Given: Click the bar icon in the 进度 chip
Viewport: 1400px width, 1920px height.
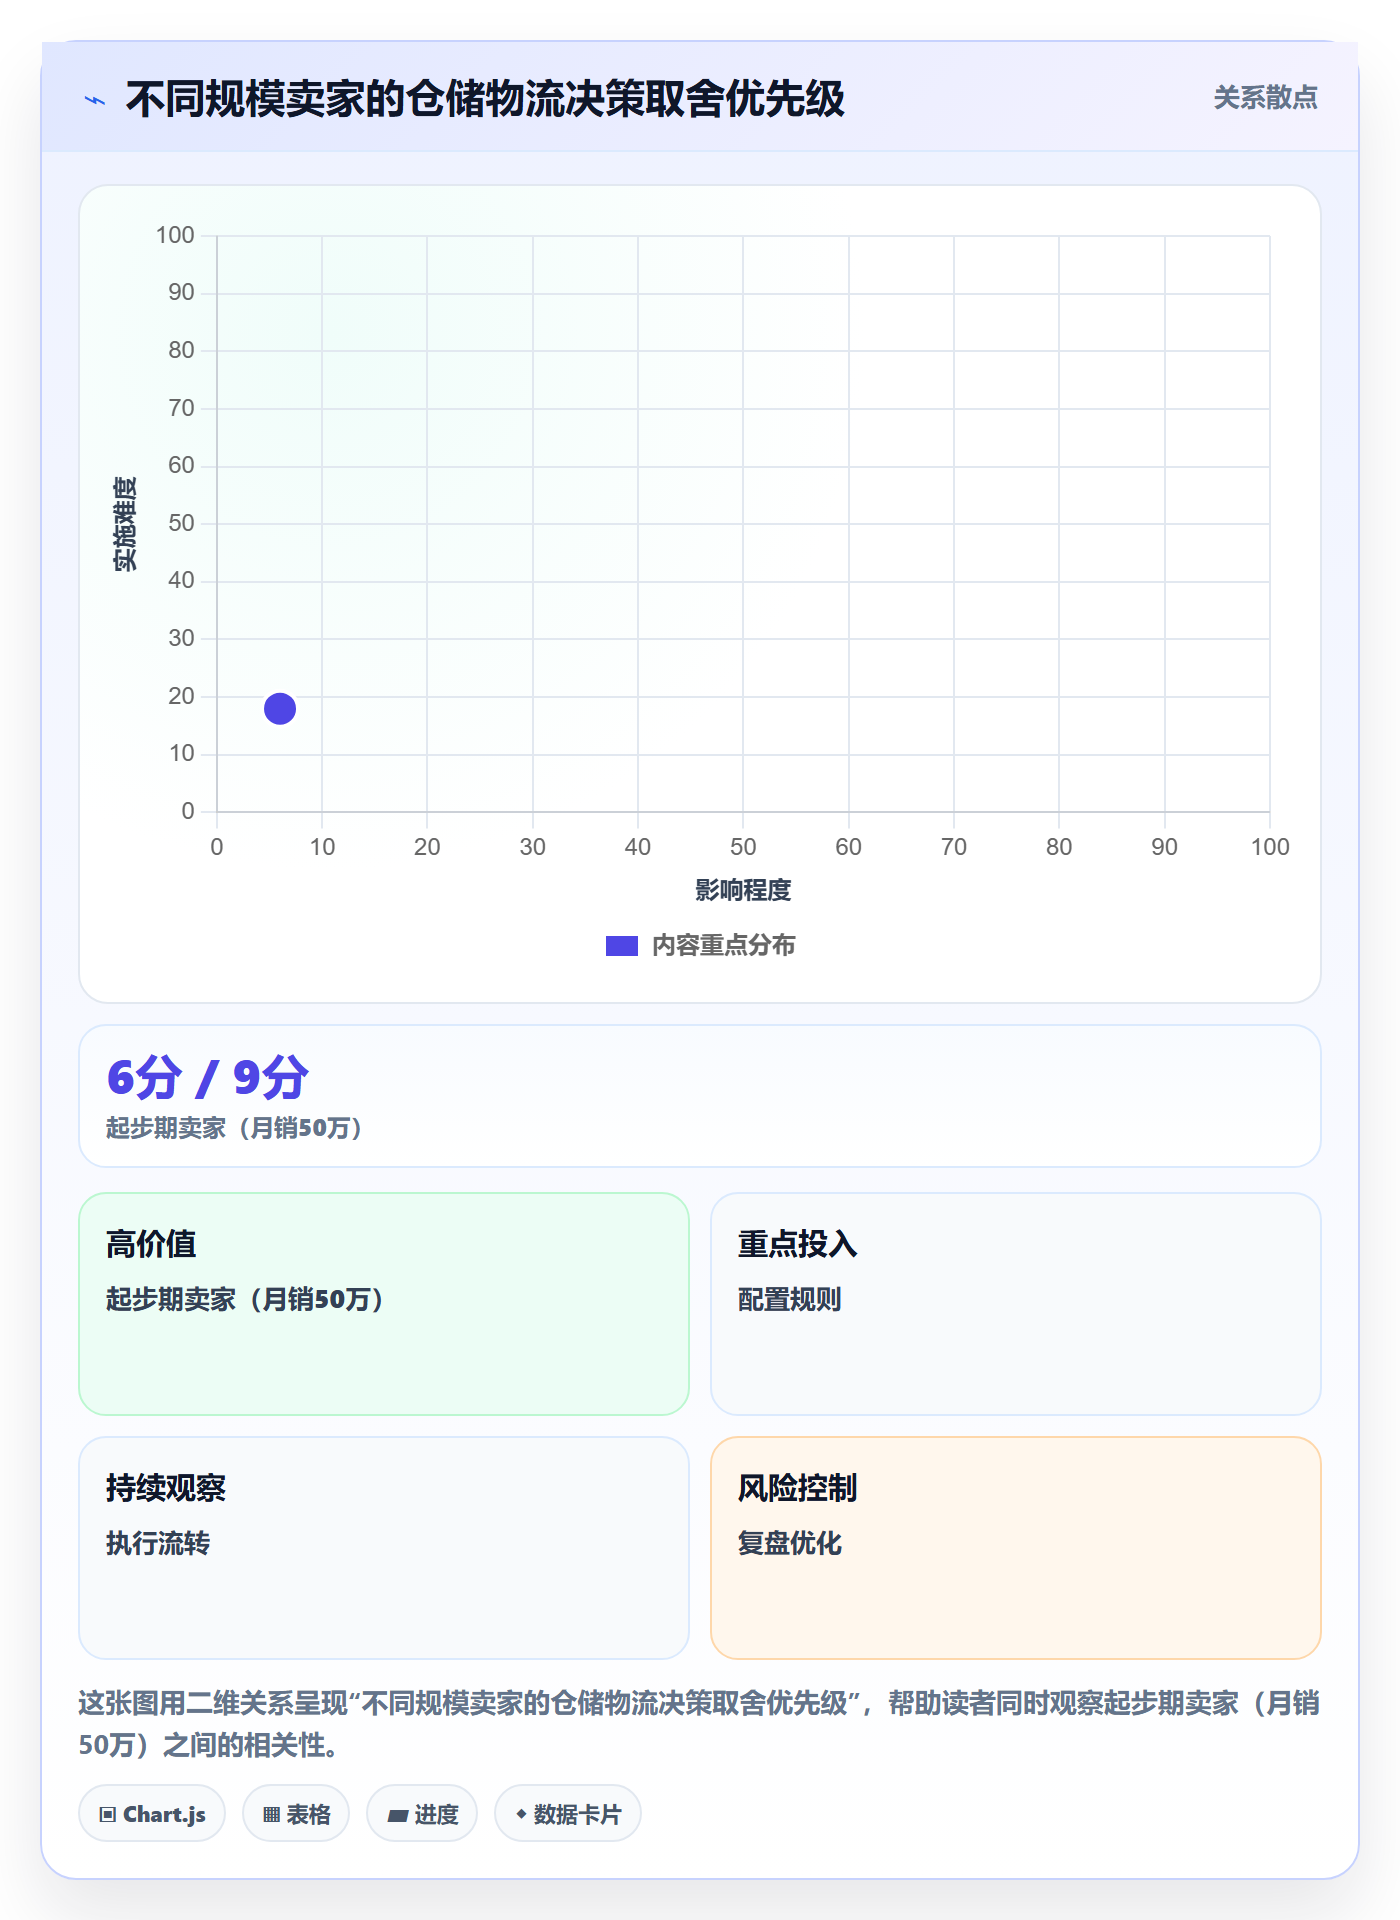Looking at the screenshot, I should 398,1815.
